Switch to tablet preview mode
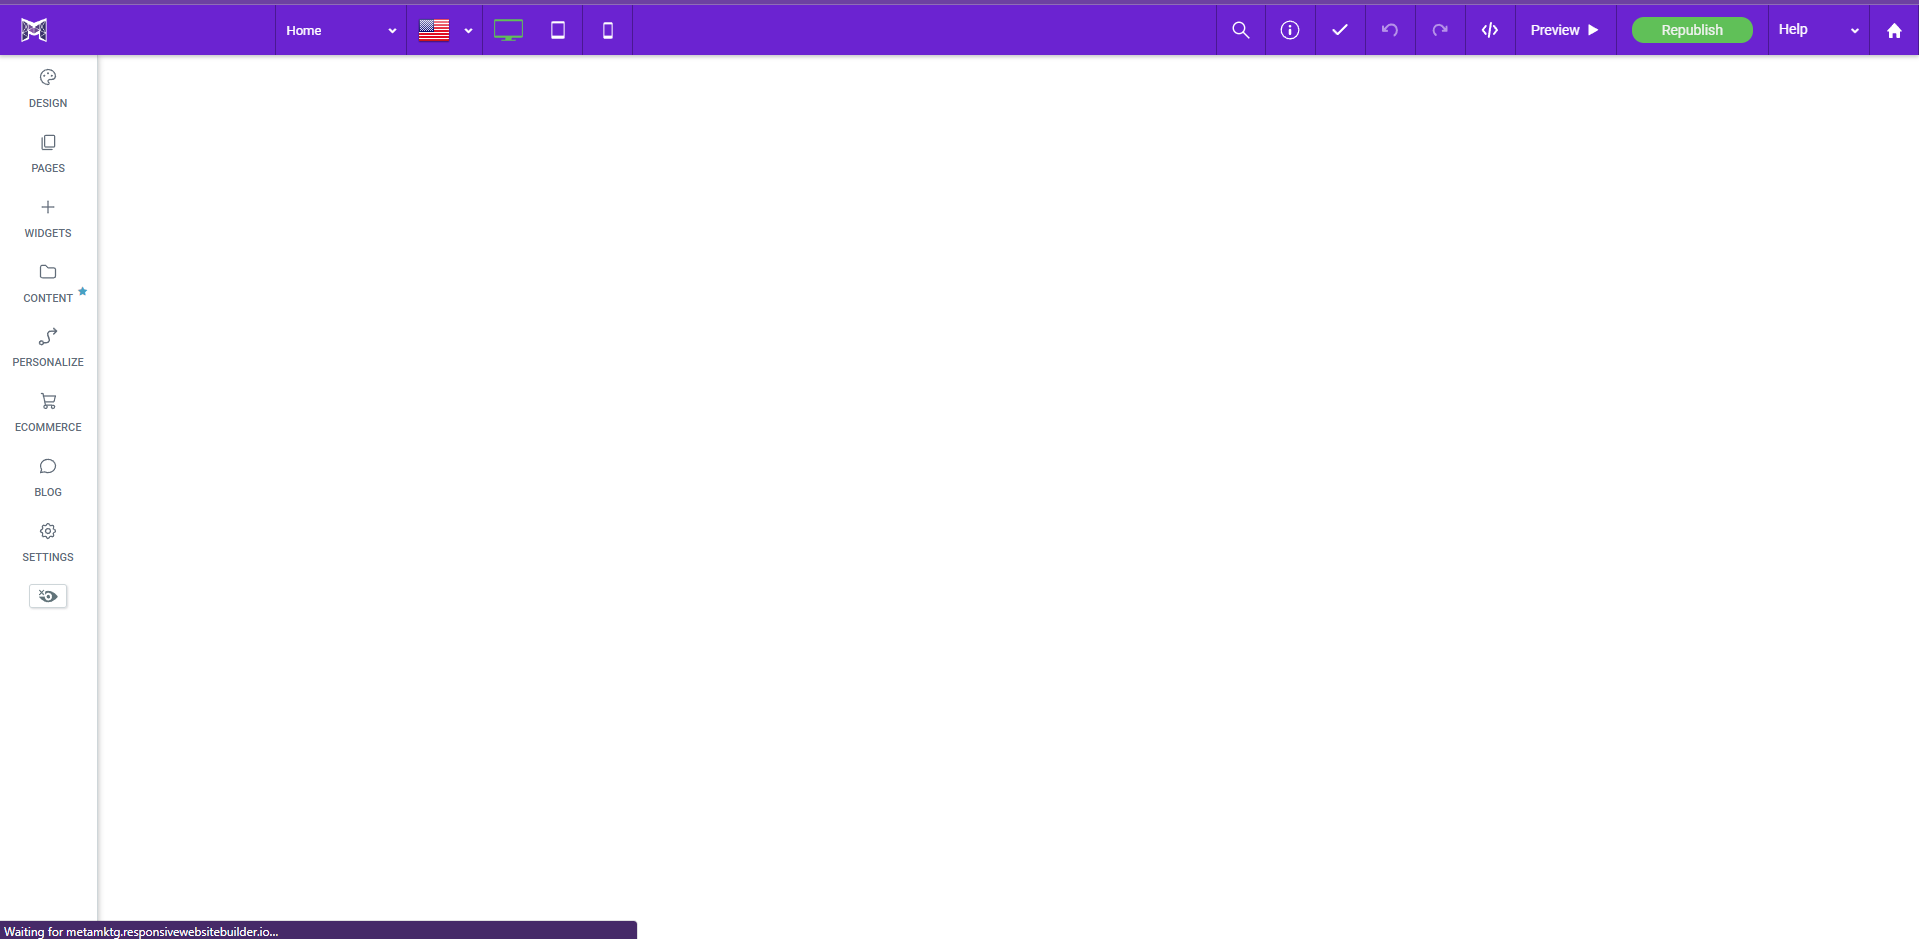This screenshot has width=1919, height=939. click(x=557, y=30)
